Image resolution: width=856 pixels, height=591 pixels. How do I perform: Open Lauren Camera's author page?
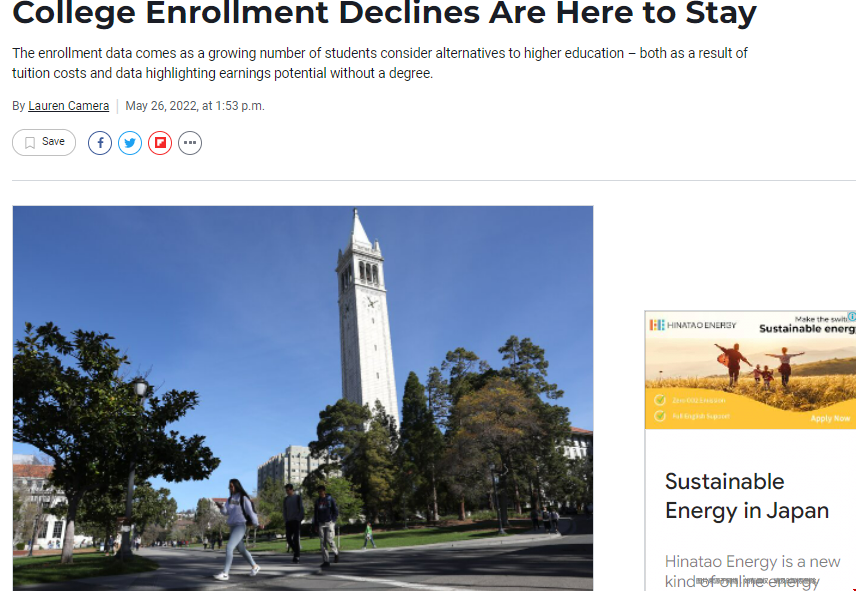point(68,106)
